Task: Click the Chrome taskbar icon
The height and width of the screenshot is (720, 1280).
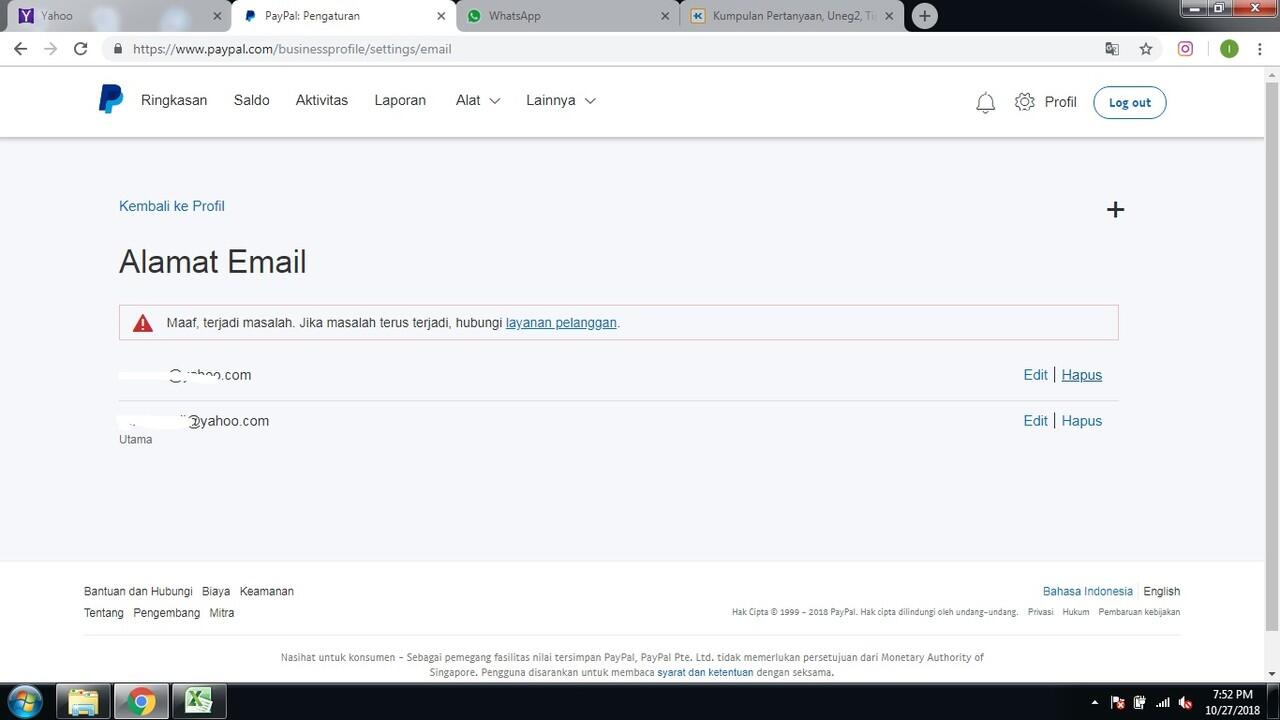Action: pyautogui.click(x=141, y=702)
